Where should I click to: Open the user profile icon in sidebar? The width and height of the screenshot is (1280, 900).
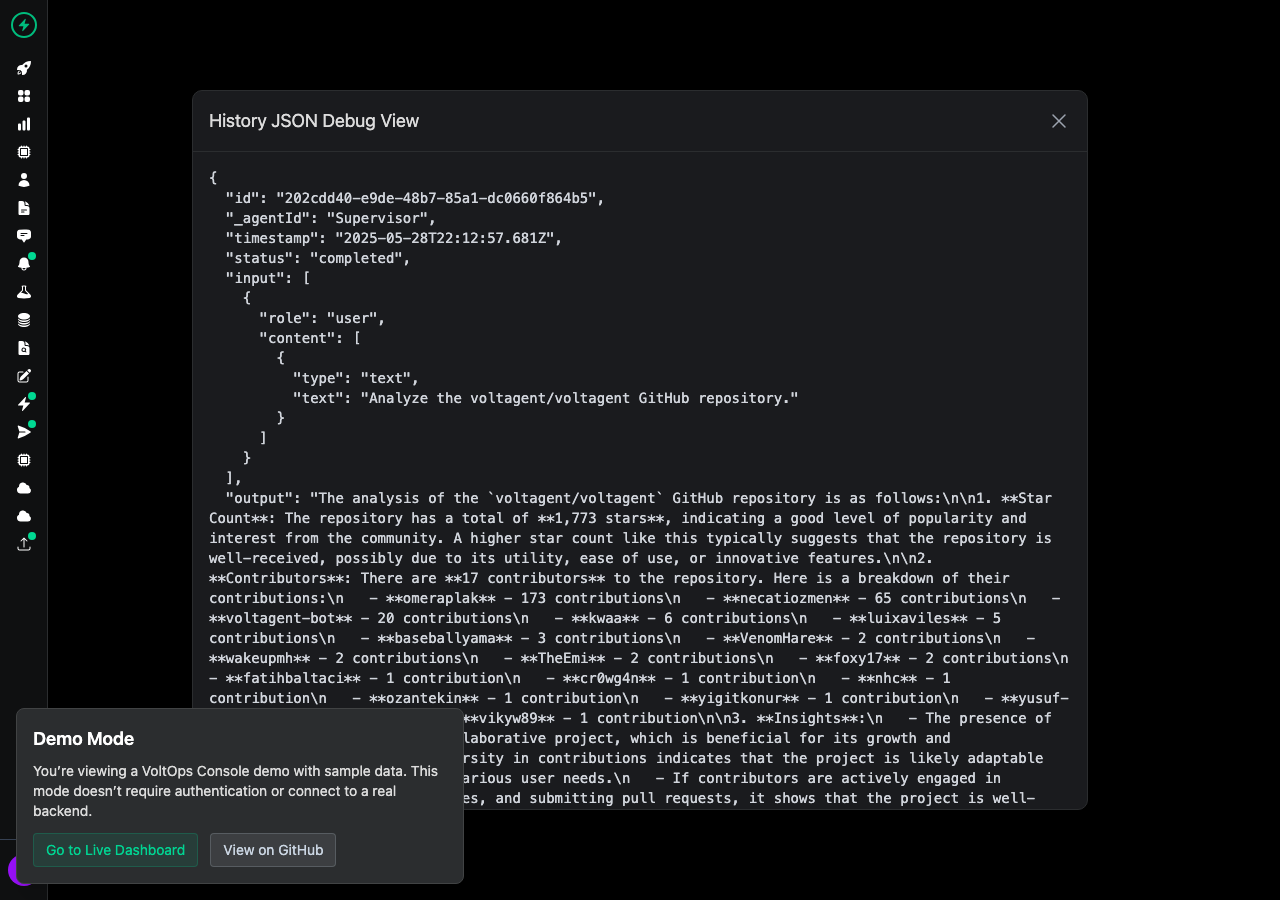pyautogui.click(x=24, y=180)
